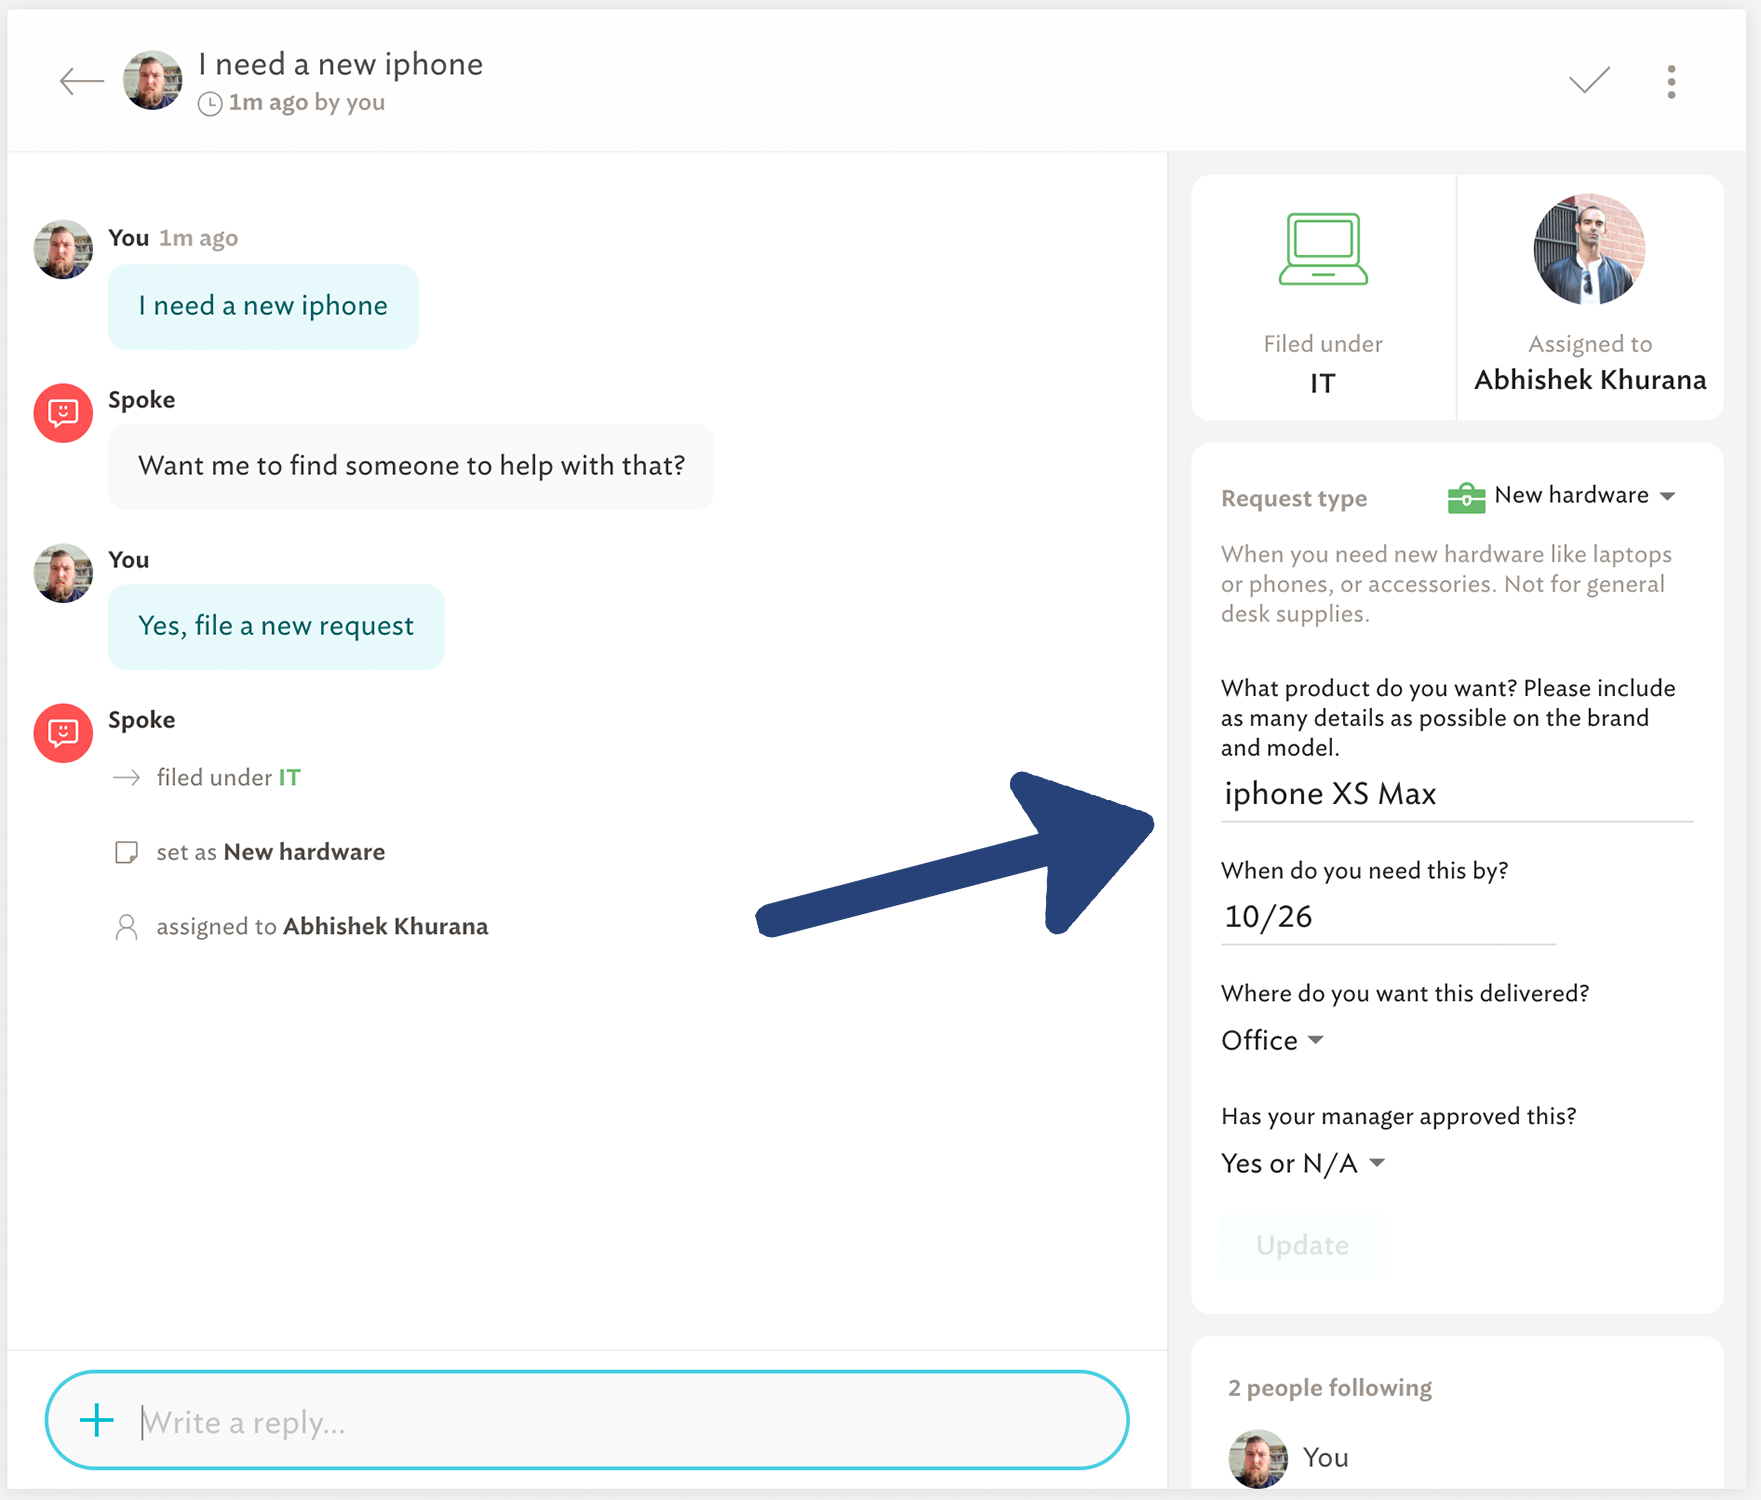The height and width of the screenshot is (1500, 1761).
Task: Click the Assigned to Abhishek Khurana name
Action: tap(1590, 380)
